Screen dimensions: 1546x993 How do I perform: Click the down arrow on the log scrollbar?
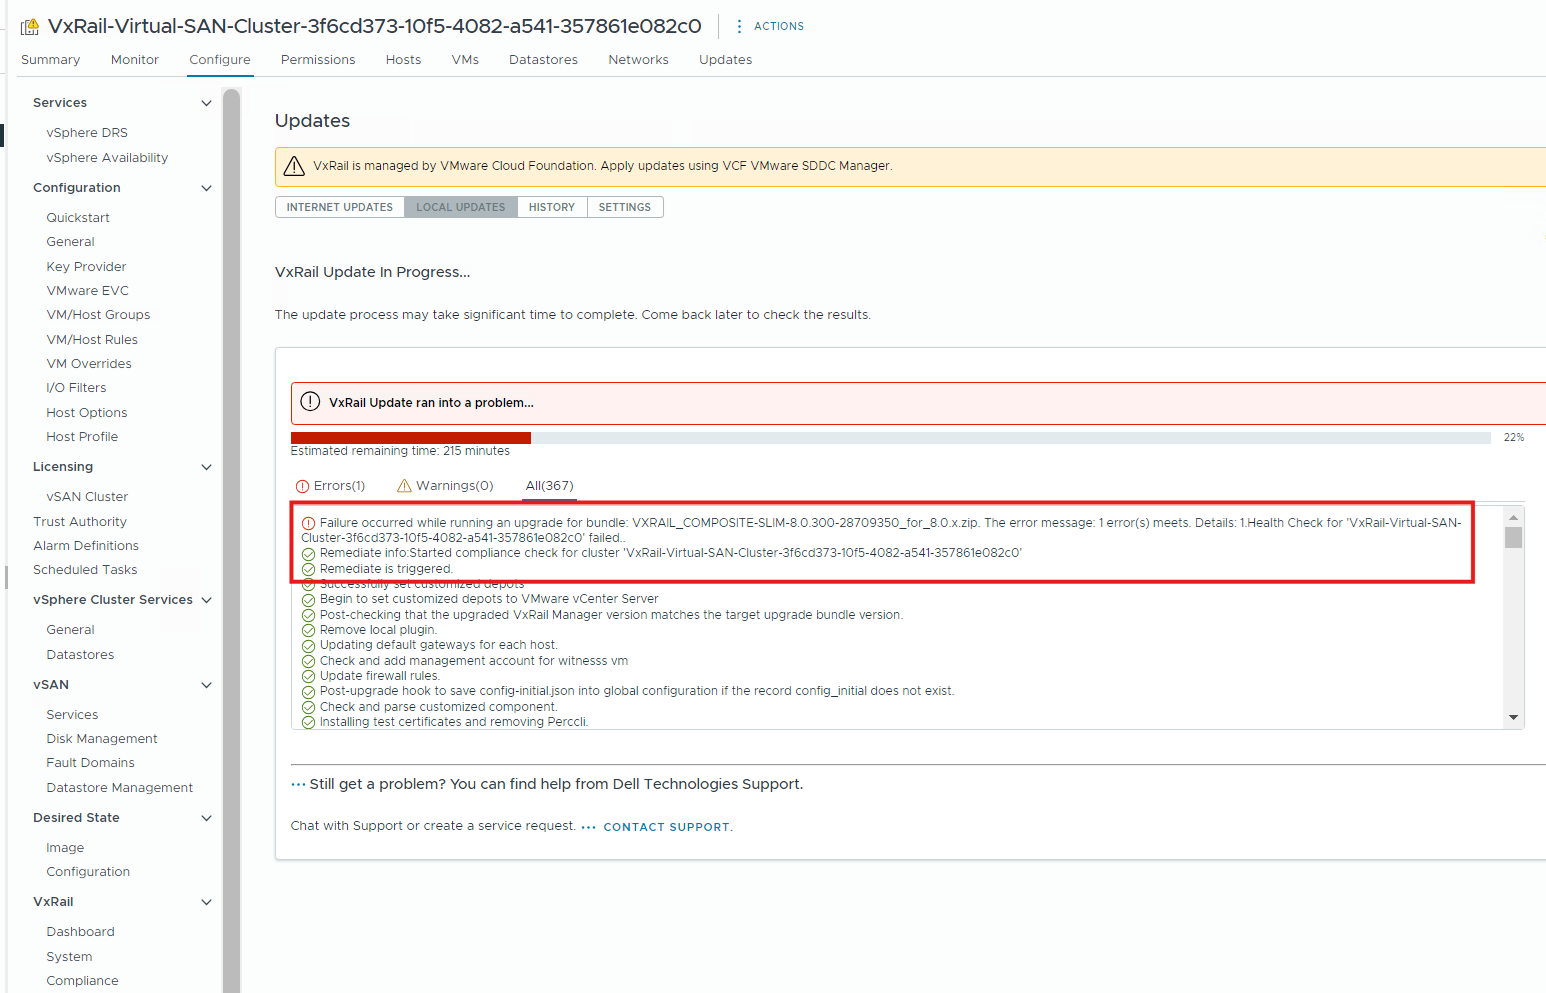[x=1513, y=717]
